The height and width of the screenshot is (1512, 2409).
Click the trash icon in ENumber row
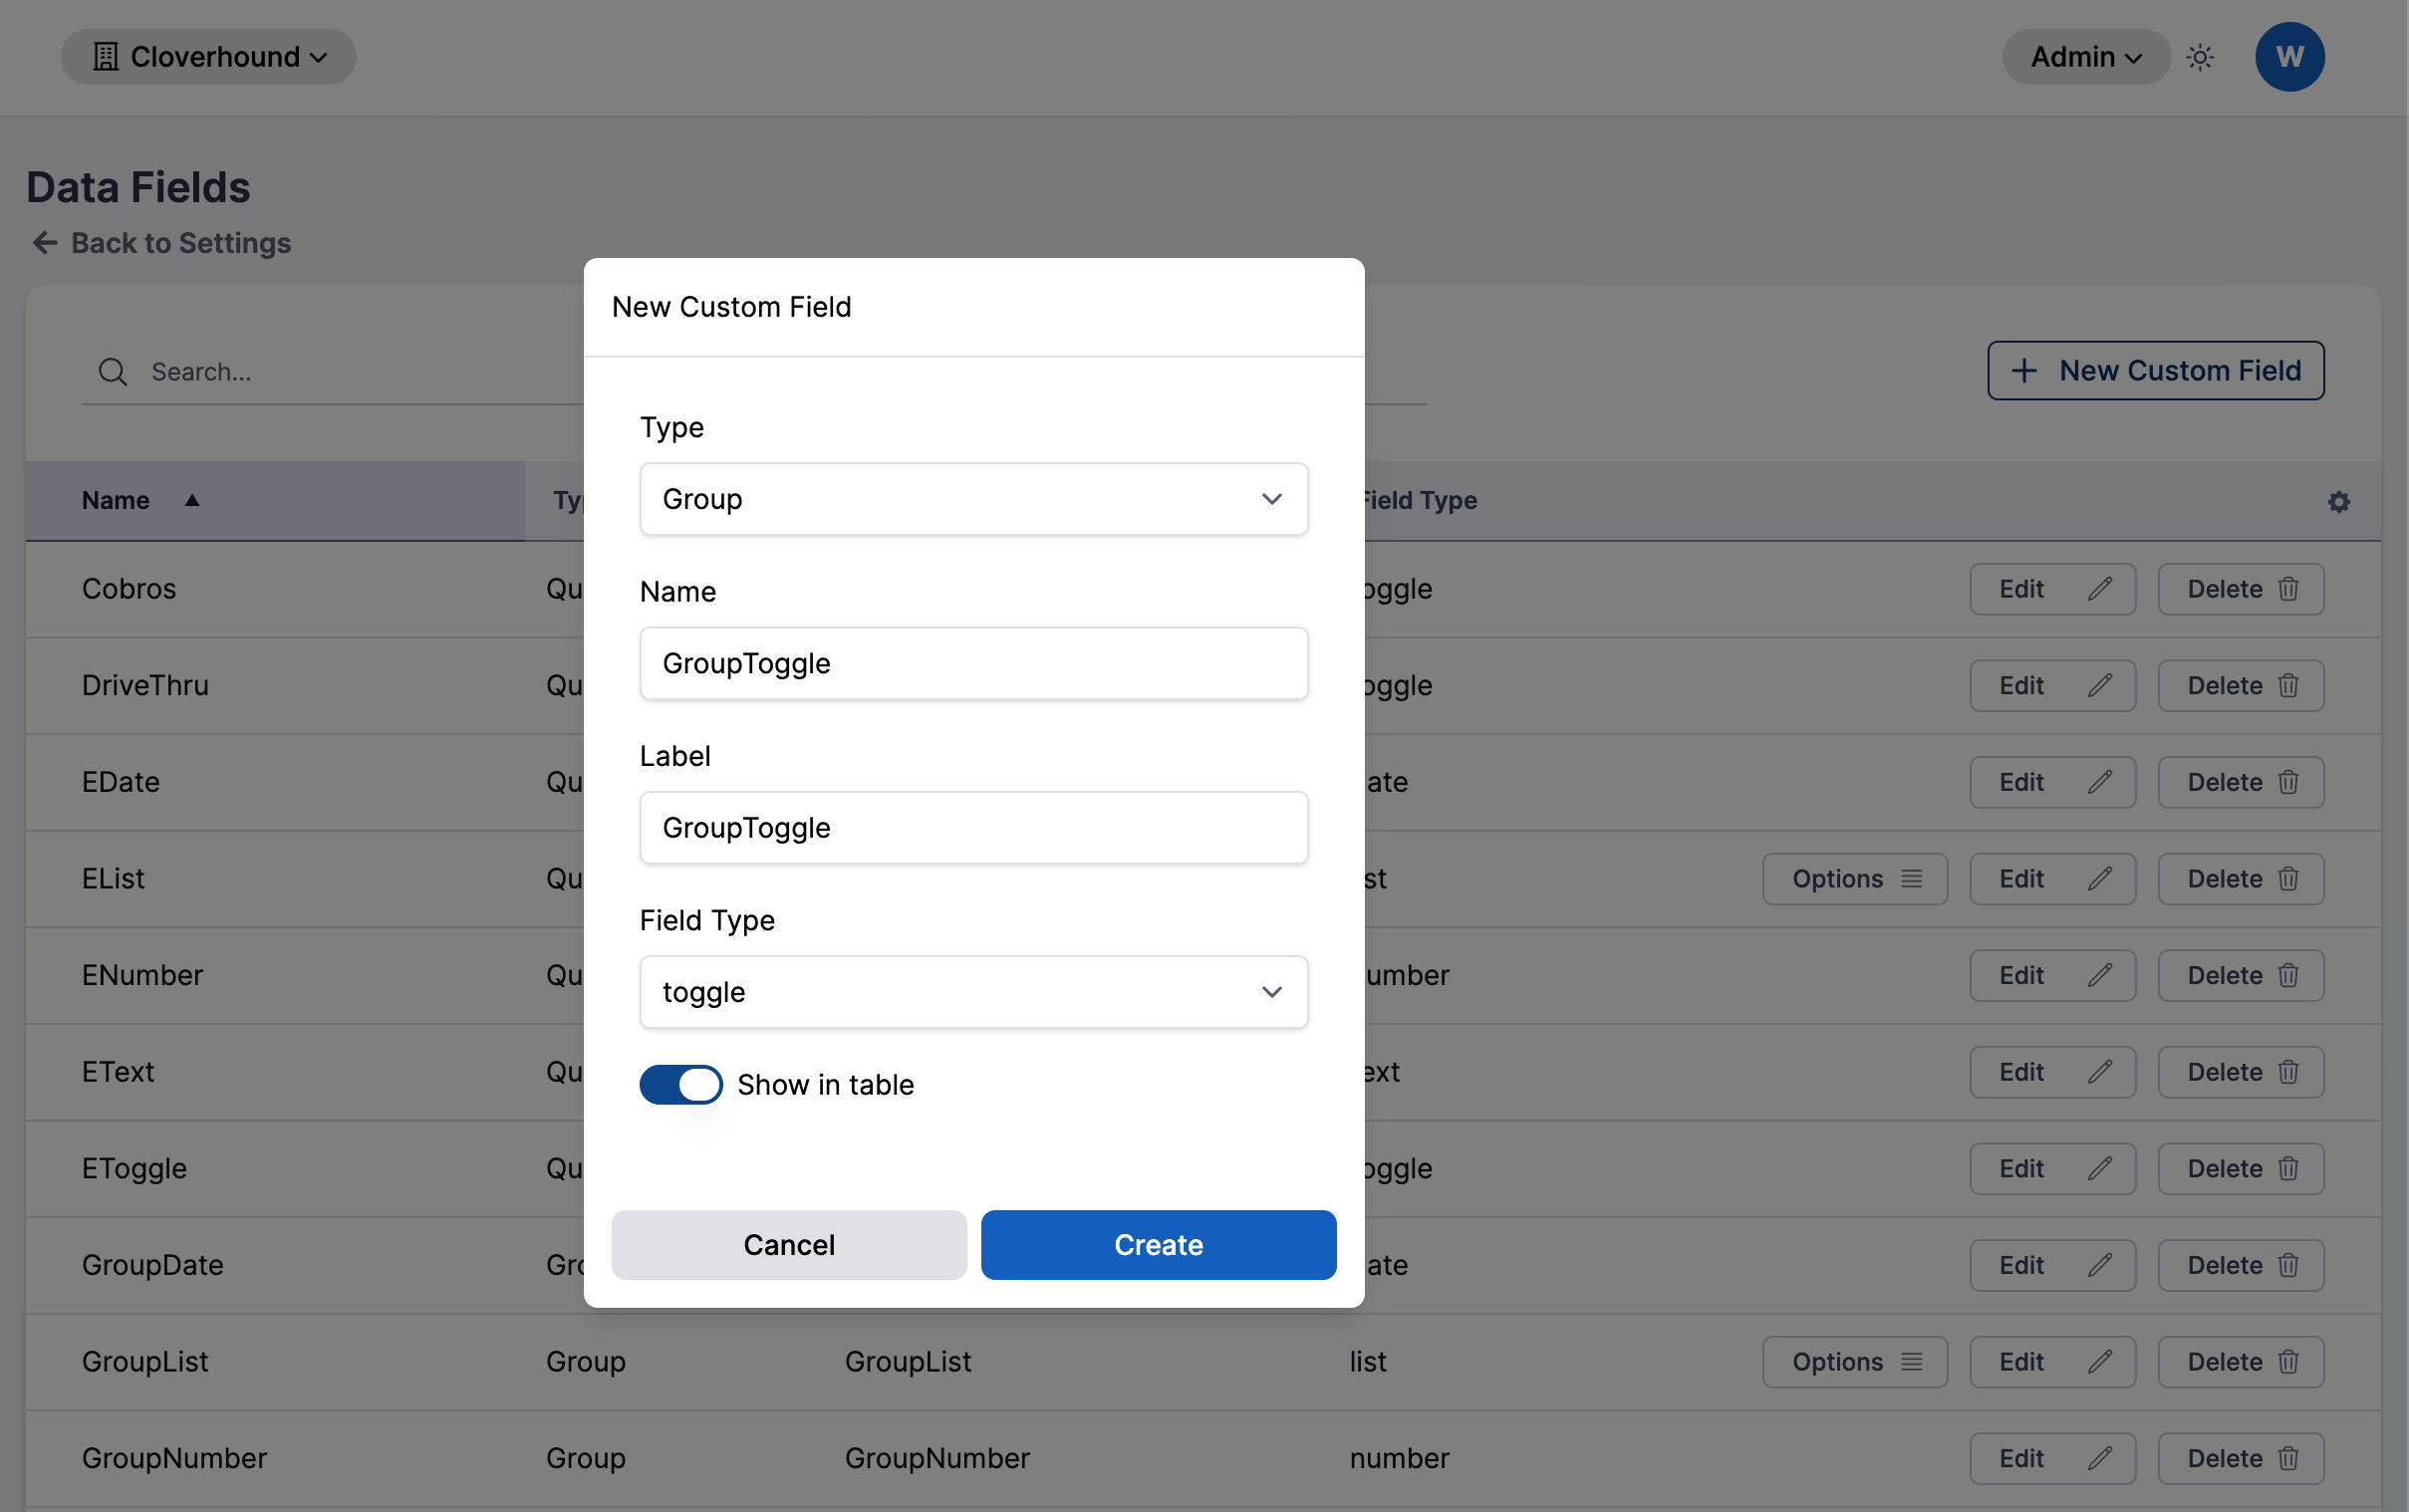pyautogui.click(x=2288, y=975)
